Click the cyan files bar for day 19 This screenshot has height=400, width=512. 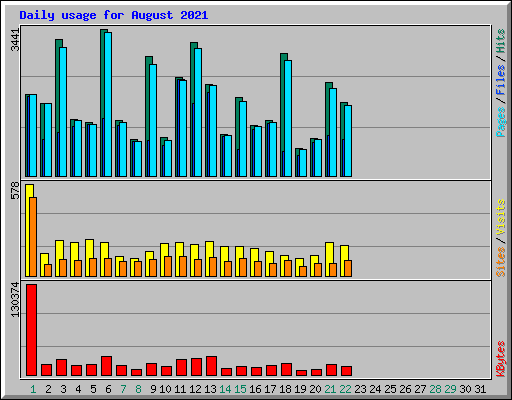coord(303,163)
